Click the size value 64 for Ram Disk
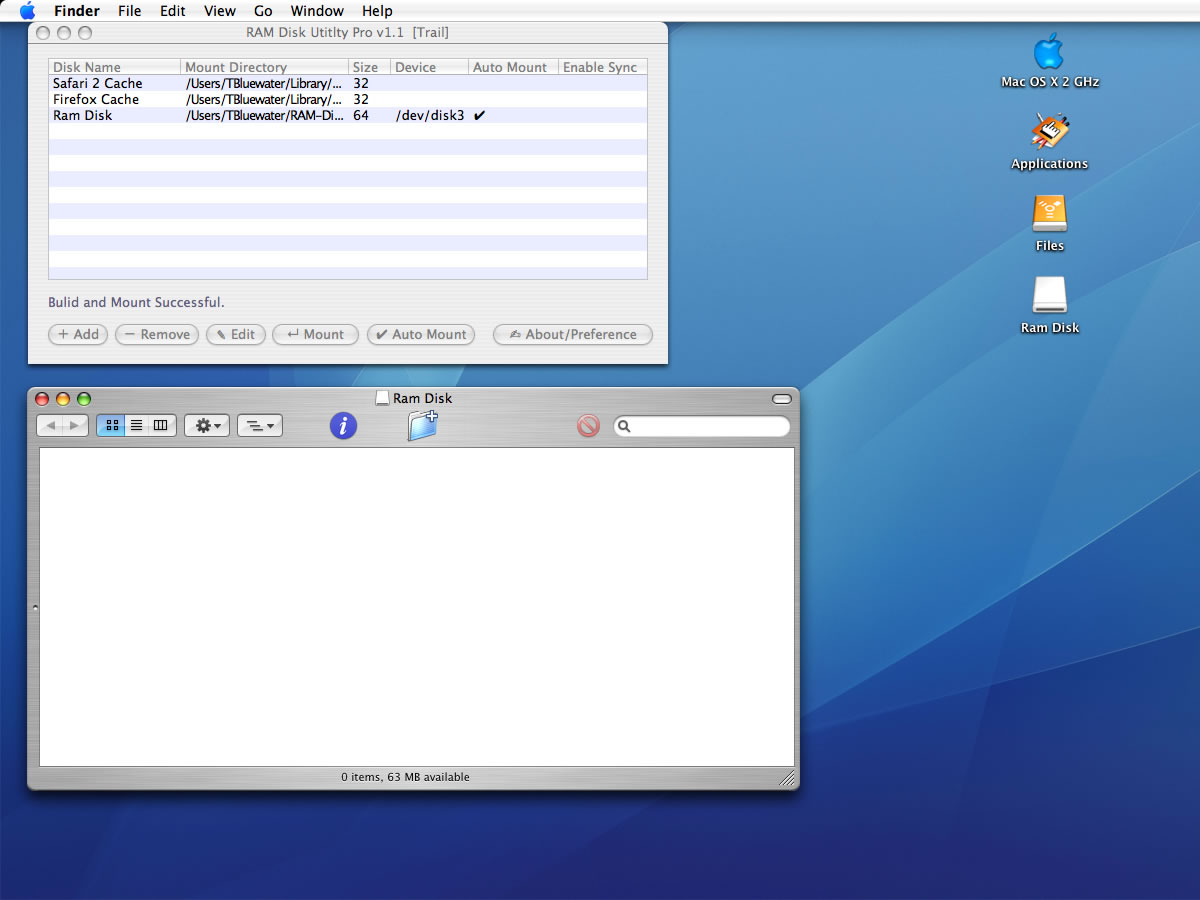 click(361, 115)
